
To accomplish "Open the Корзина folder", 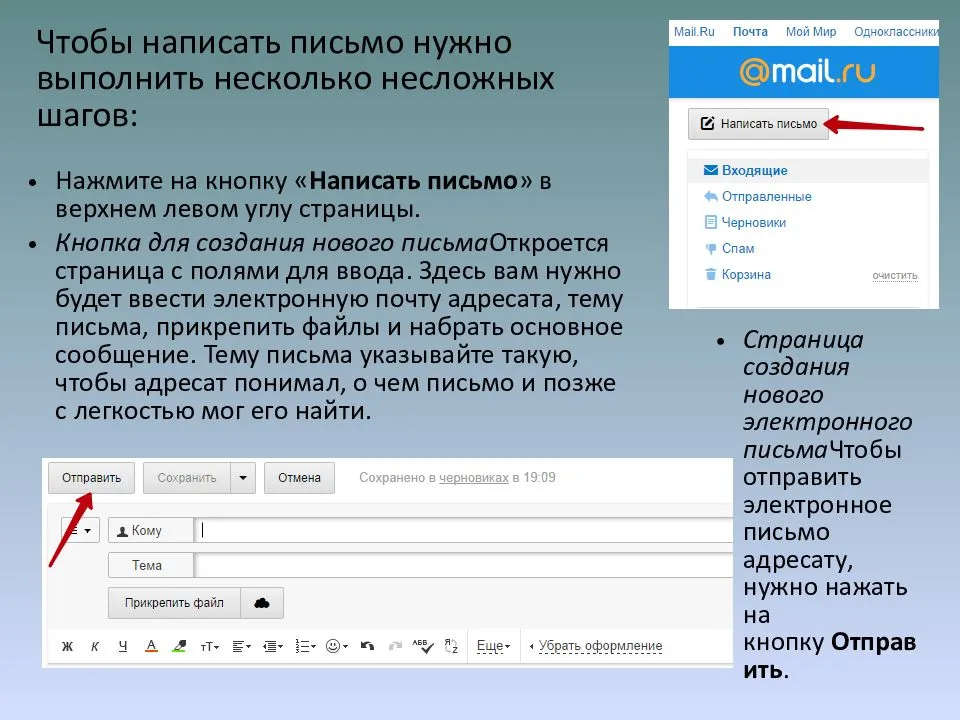I will point(746,274).
